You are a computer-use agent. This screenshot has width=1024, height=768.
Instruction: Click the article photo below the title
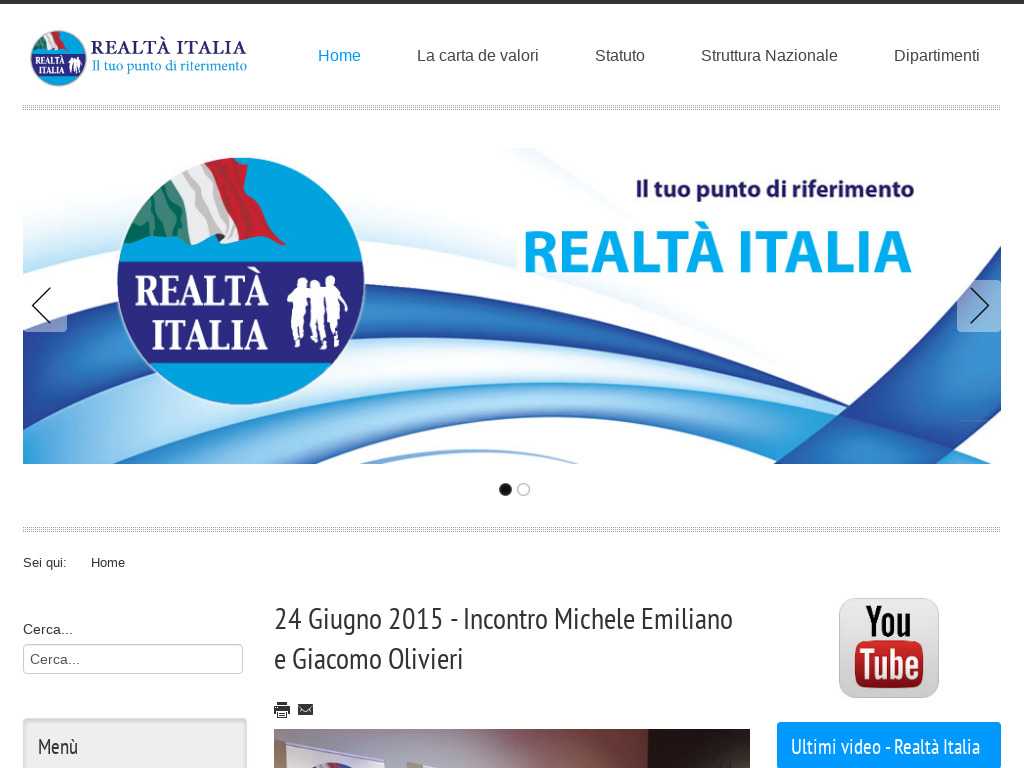click(511, 749)
